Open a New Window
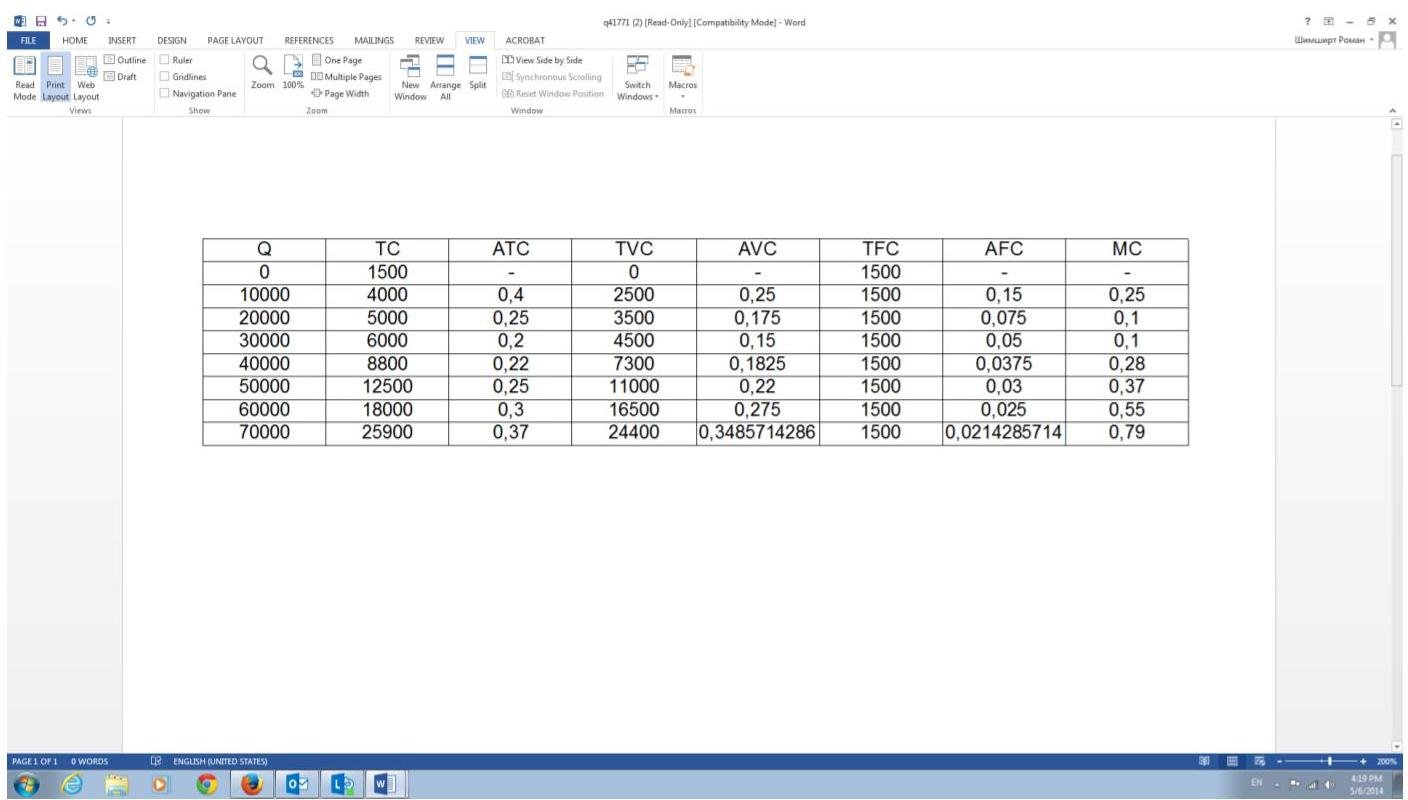The width and height of the screenshot is (1408, 800). 410,75
